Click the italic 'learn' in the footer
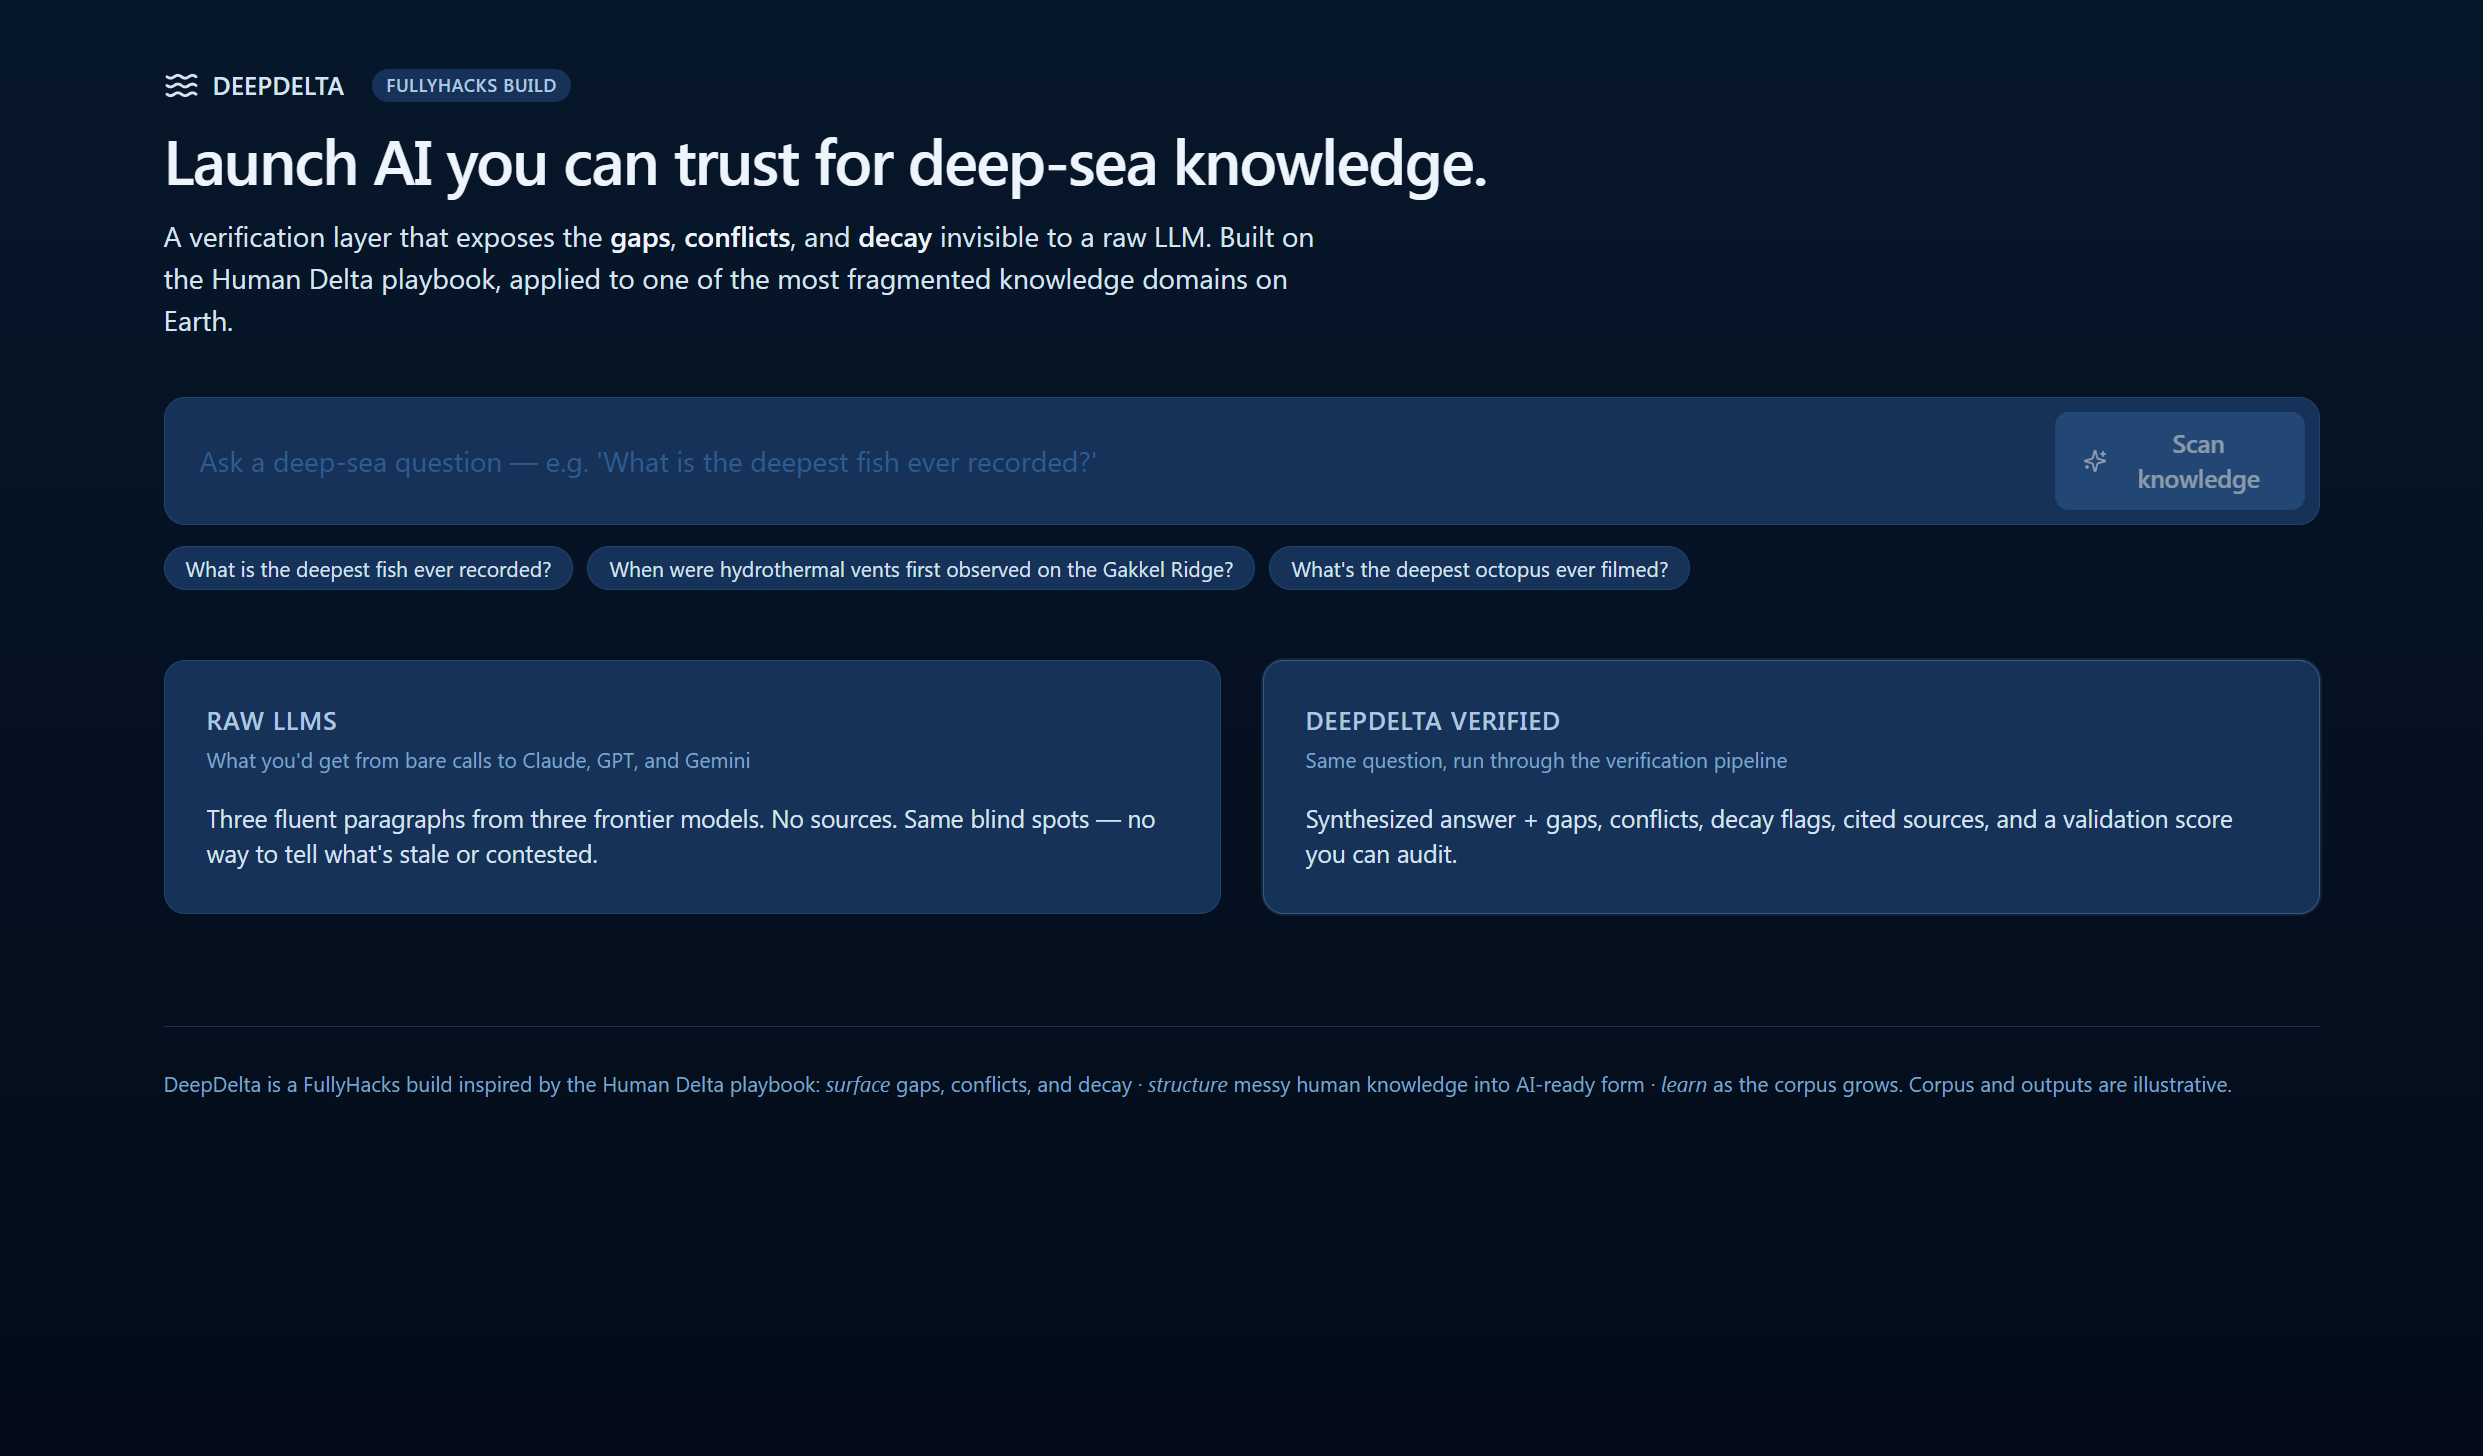The height and width of the screenshot is (1456, 2483). click(x=1684, y=1085)
